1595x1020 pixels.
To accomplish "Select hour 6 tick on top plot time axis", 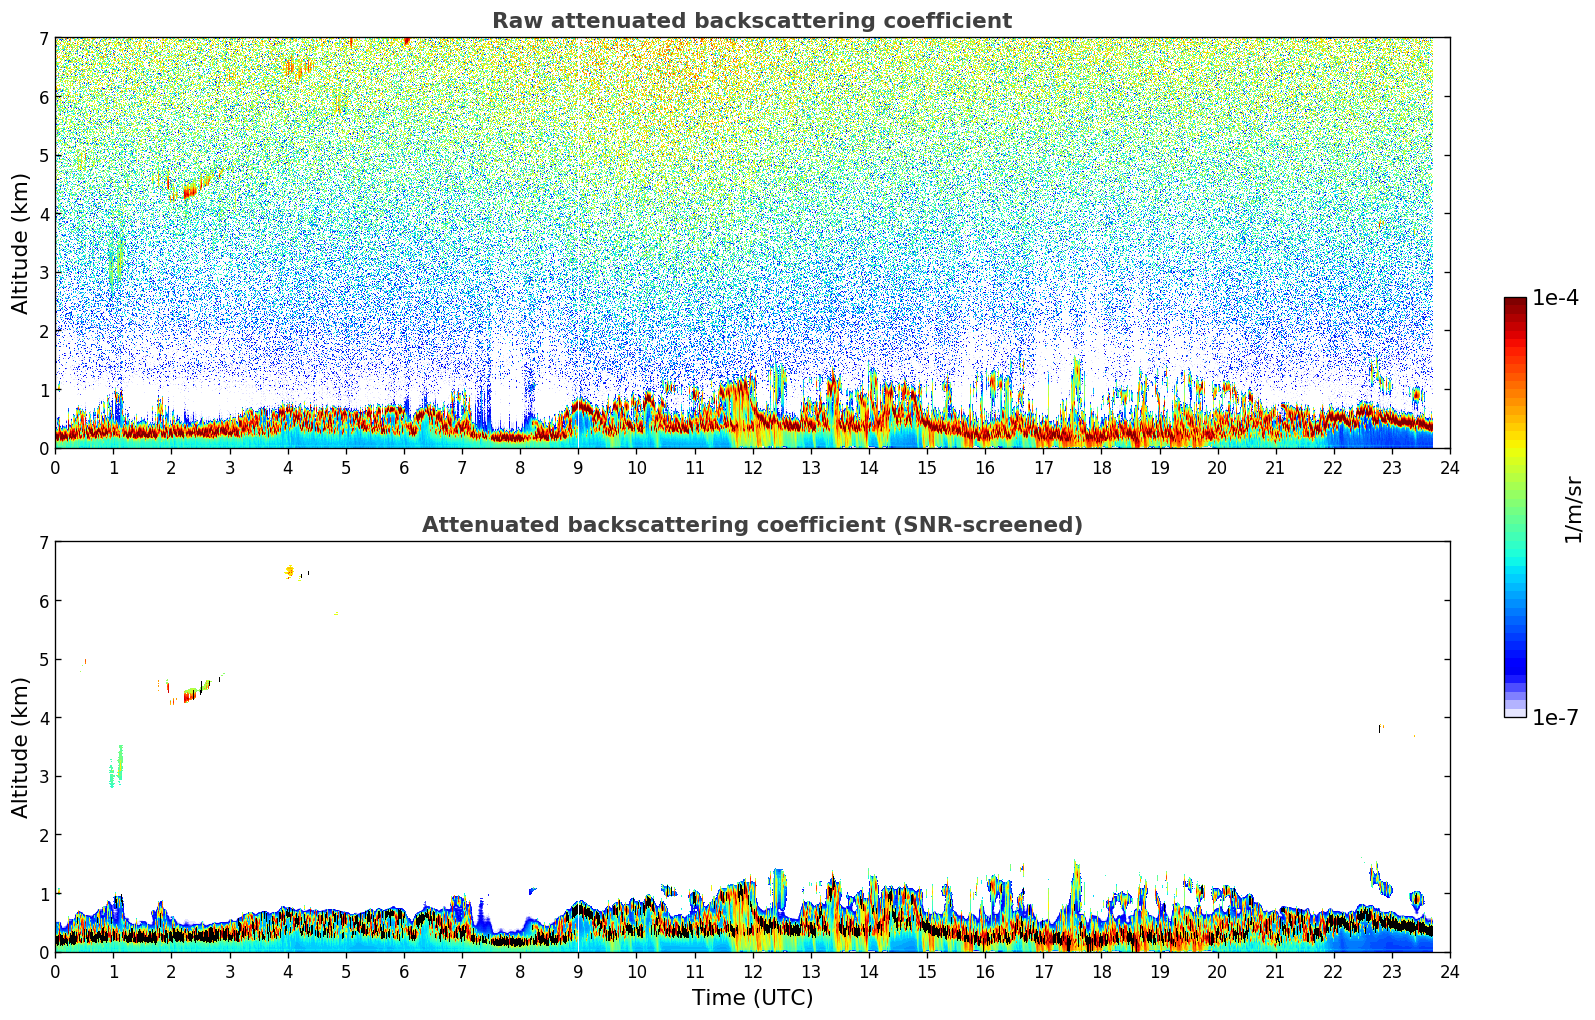I will pyautogui.click(x=404, y=468).
